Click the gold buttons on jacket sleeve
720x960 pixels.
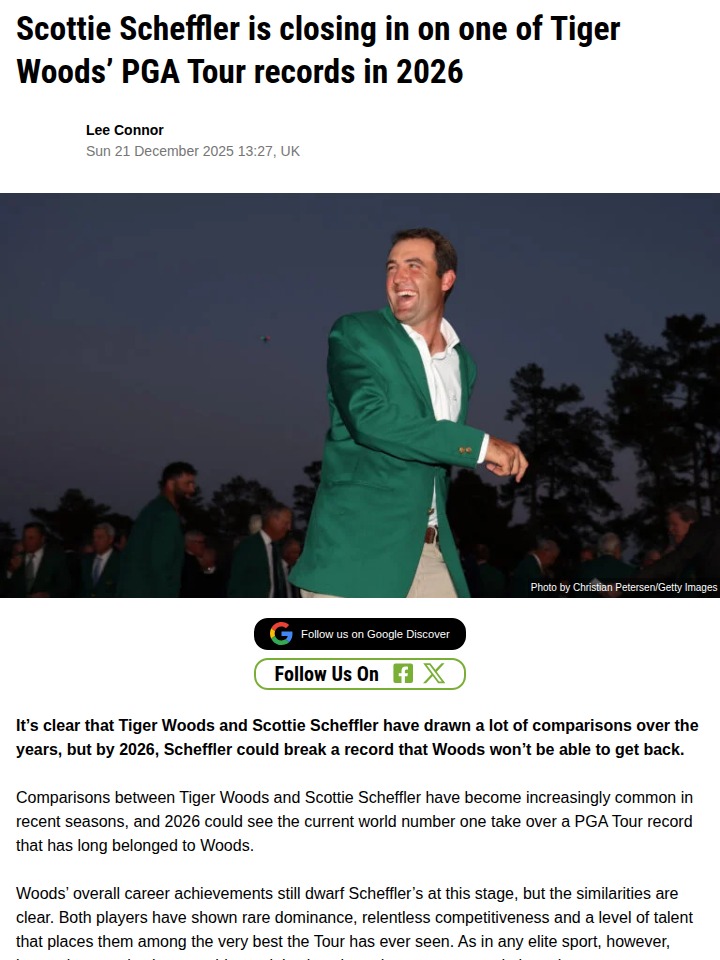pyautogui.click(x=465, y=450)
